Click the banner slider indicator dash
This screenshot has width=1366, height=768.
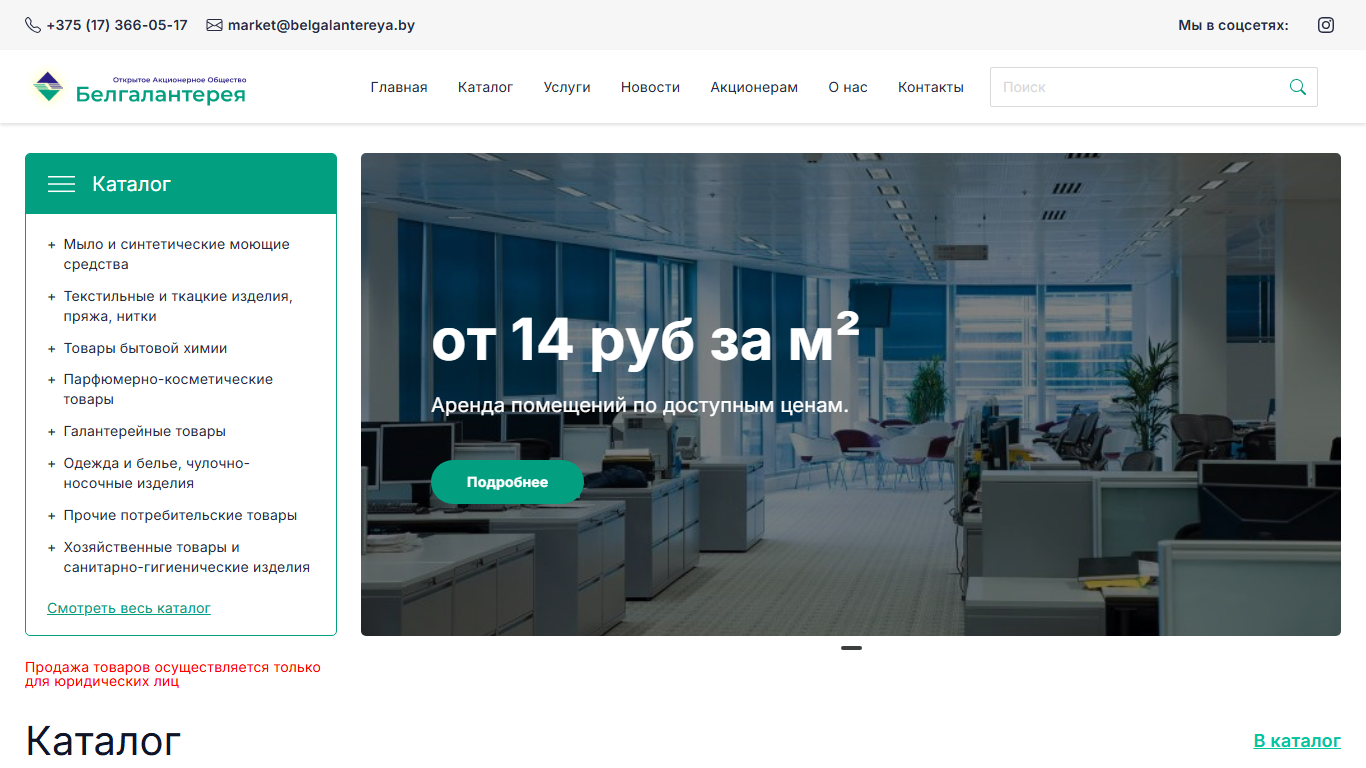[851, 648]
